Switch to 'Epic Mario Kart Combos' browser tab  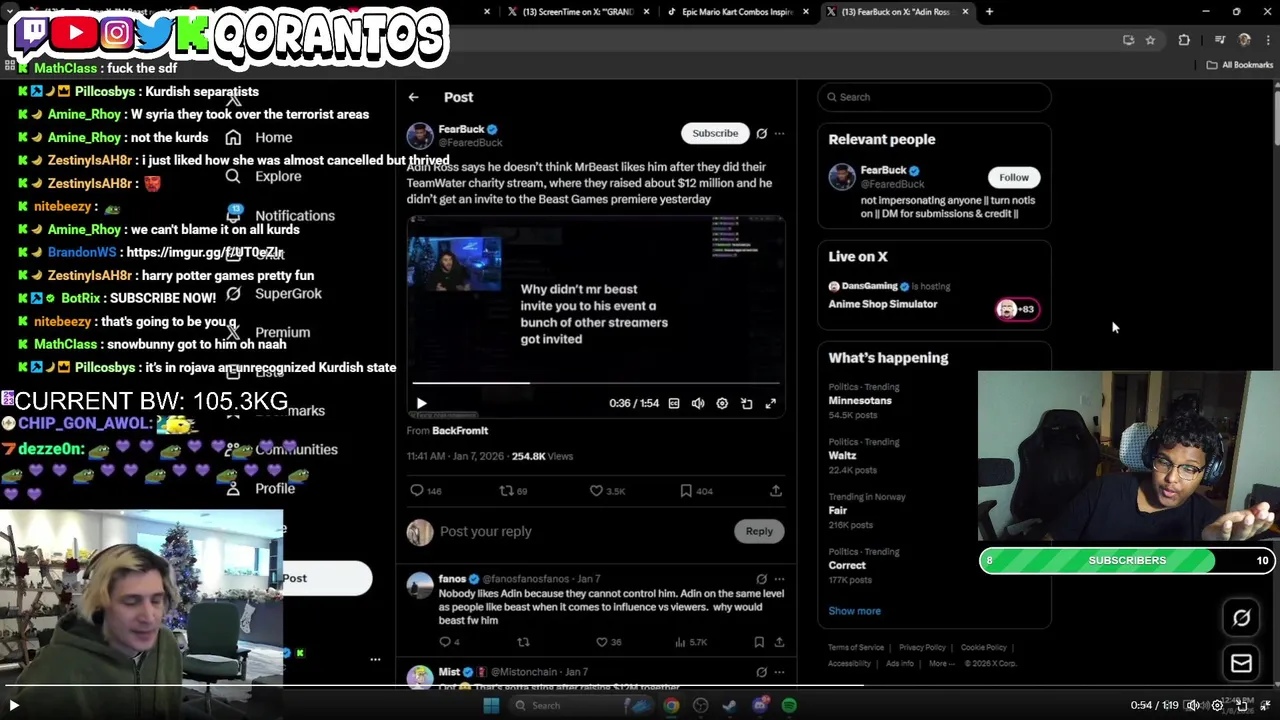click(x=738, y=12)
